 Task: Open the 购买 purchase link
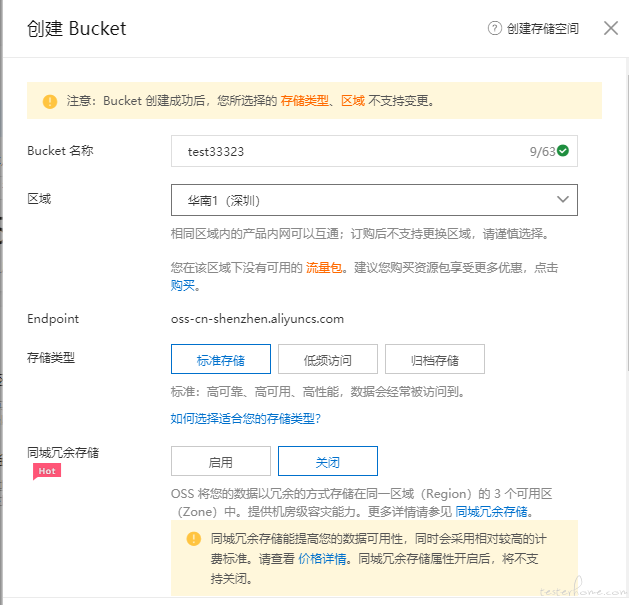point(183,286)
